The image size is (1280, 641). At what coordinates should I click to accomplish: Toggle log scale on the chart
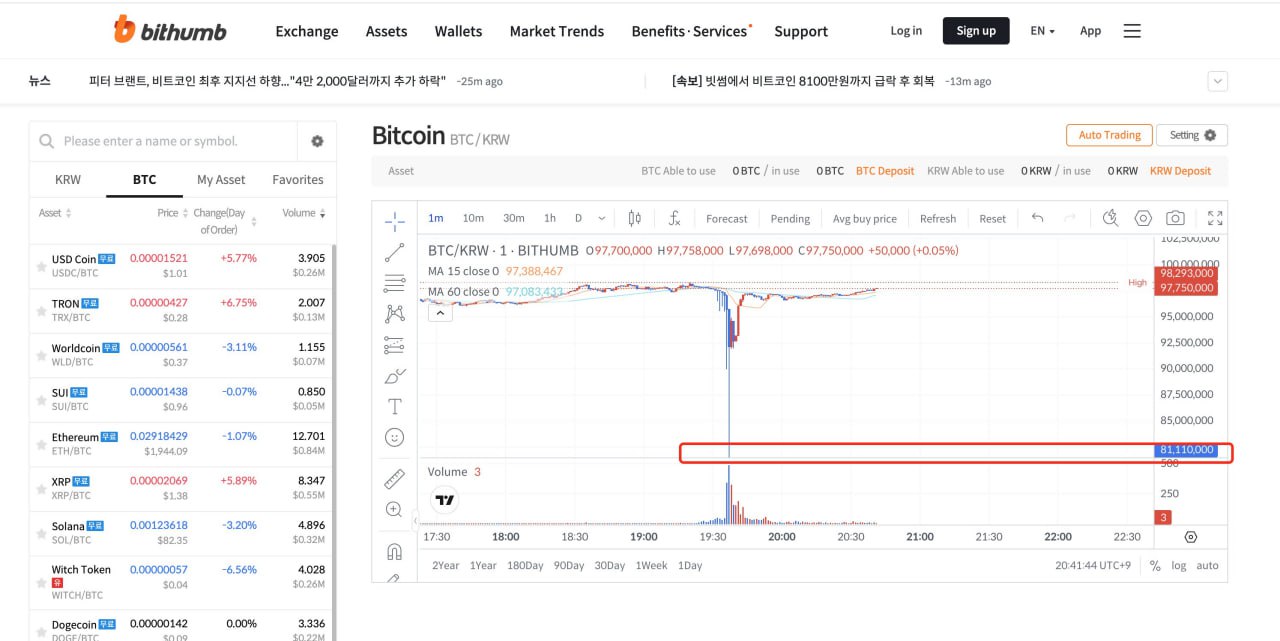(x=1179, y=565)
